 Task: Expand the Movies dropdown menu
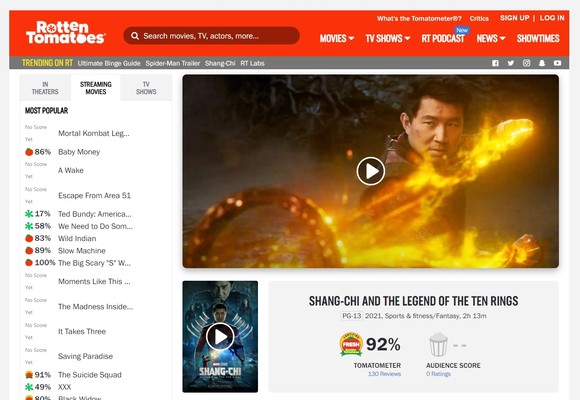[337, 38]
